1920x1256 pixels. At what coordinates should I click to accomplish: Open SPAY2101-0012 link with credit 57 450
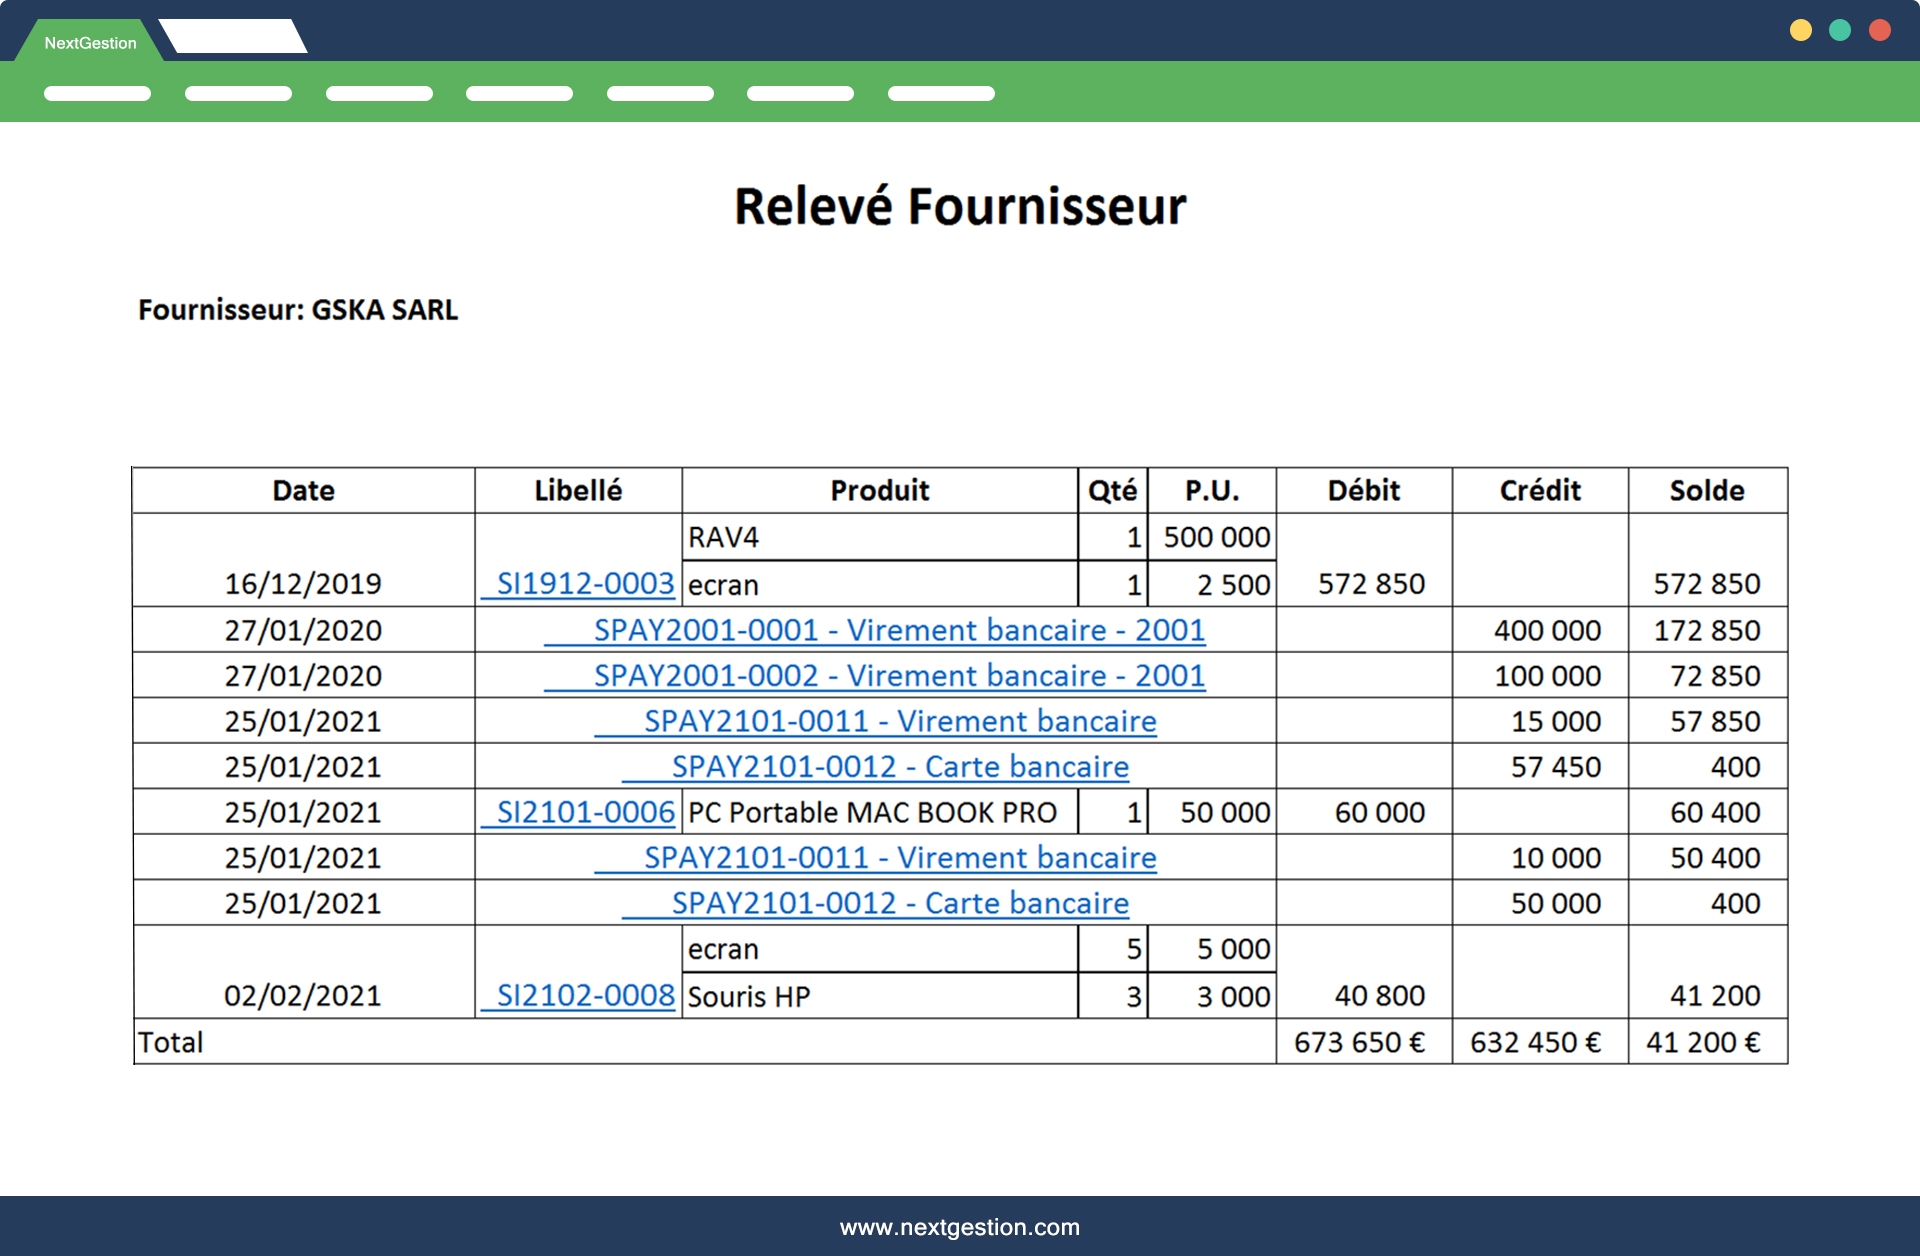point(899,767)
